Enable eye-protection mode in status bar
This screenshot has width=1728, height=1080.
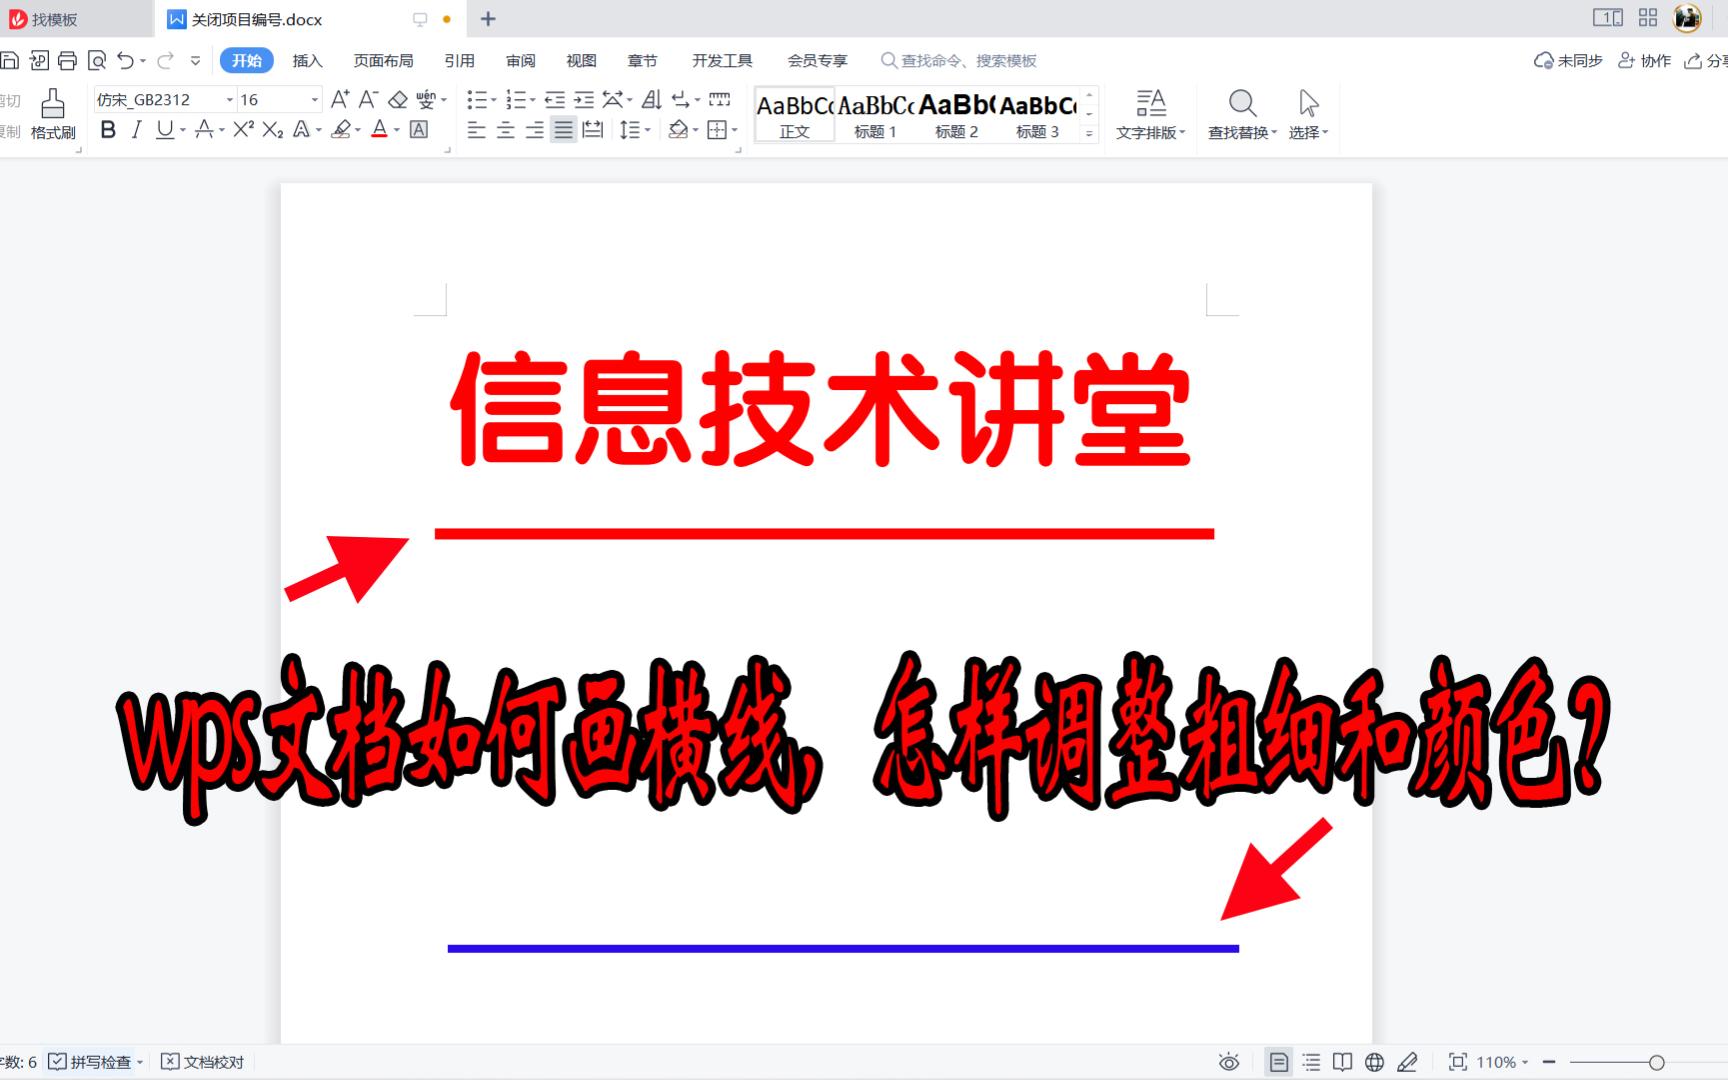pos(1229,1061)
